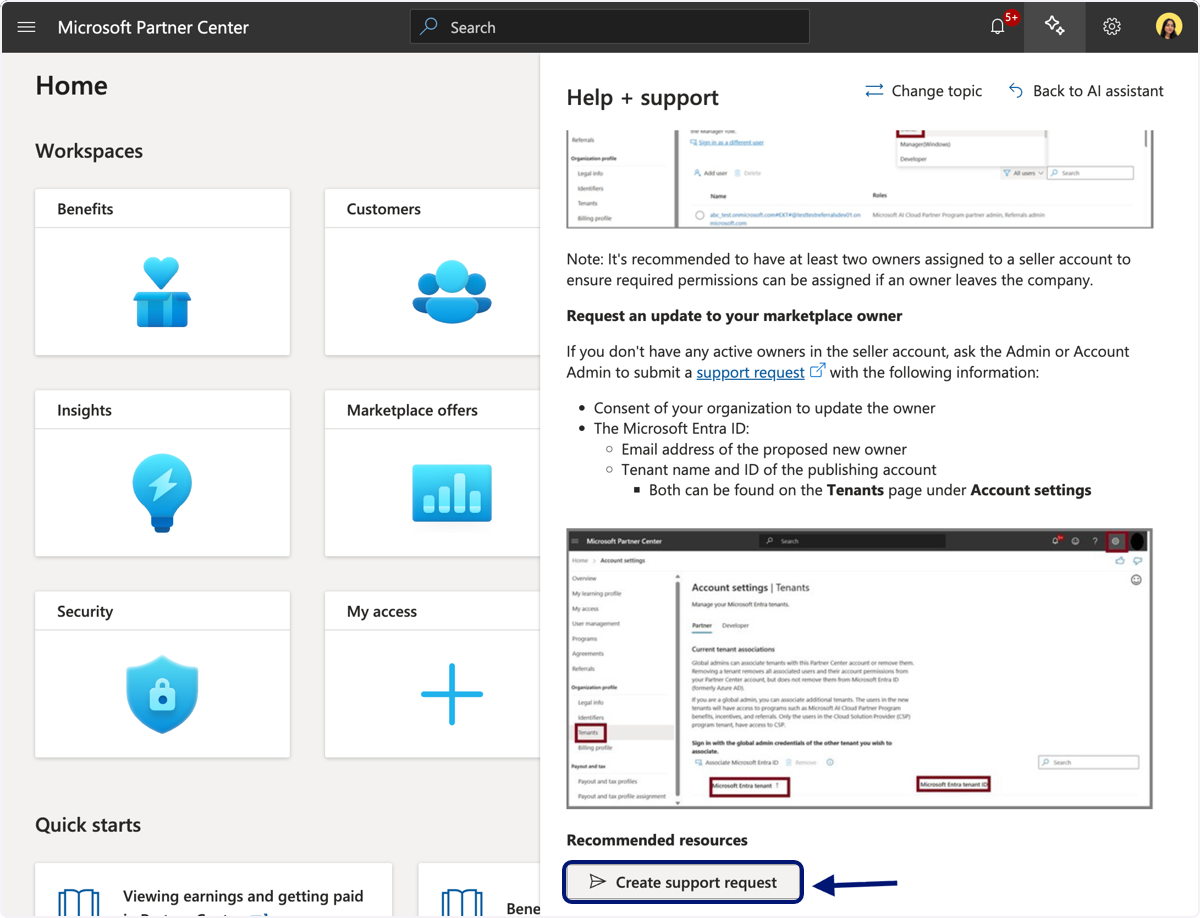Click the external link icon after support request
This screenshot has height=918, width=1200.
817,371
